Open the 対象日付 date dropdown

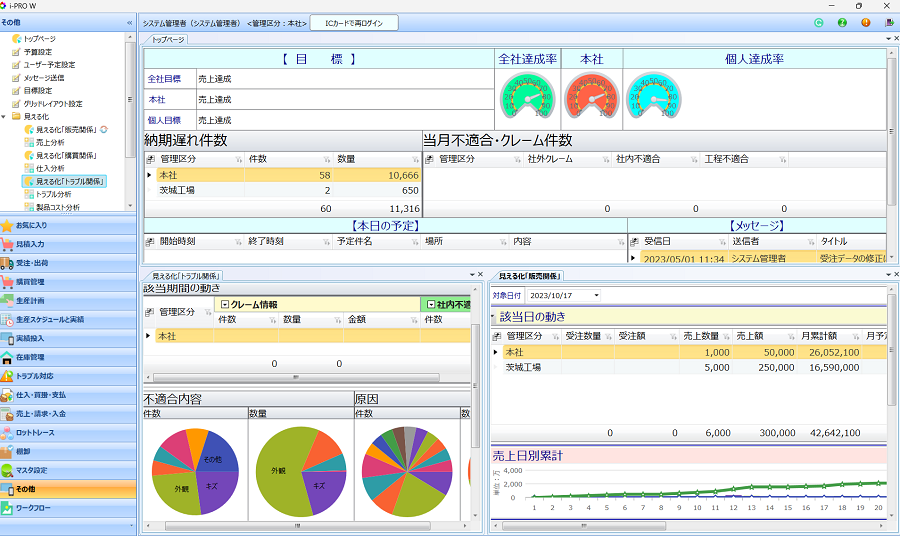pos(597,296)
